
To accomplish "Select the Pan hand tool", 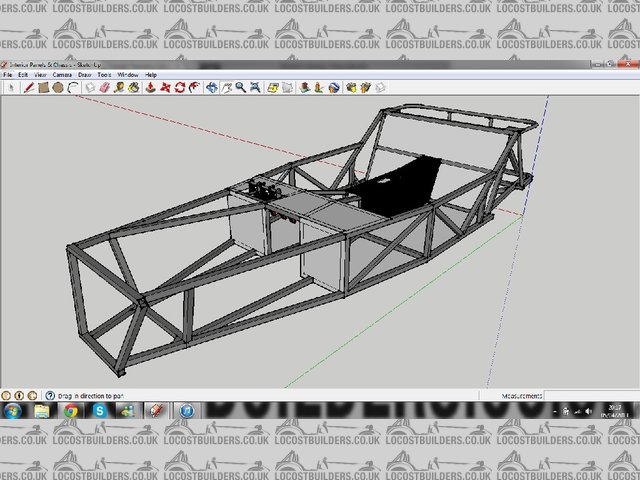I will [x=226, y=87].
